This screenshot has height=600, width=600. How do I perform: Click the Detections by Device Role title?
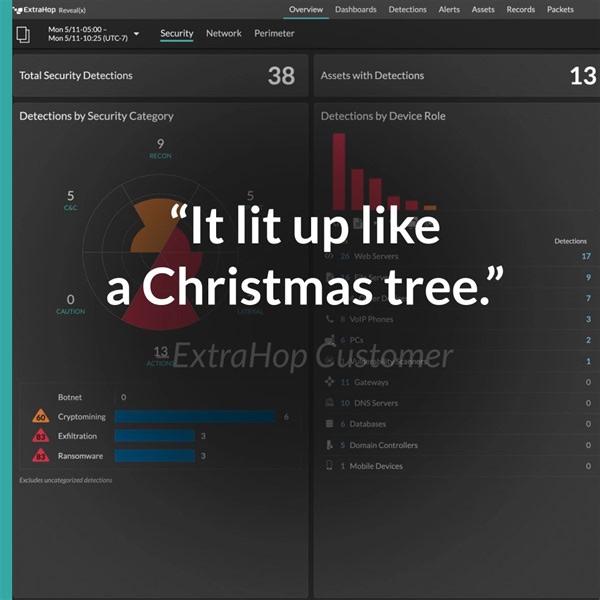click(383, 116)
